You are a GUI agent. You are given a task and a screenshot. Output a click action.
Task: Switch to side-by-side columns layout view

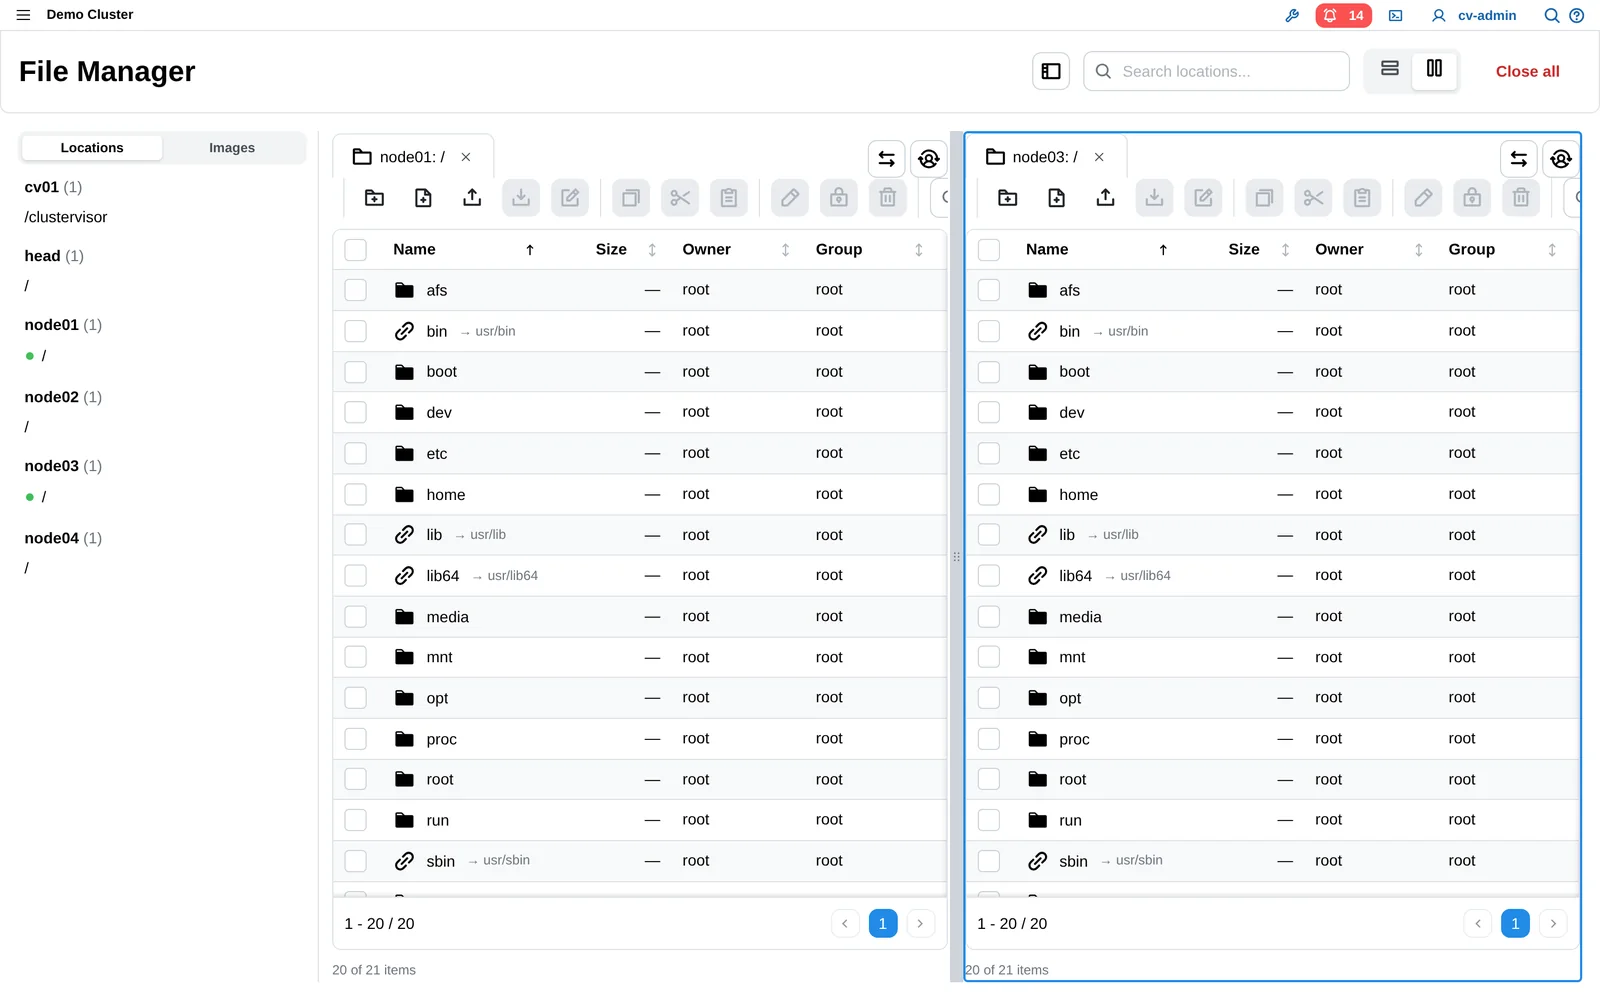1434,69
